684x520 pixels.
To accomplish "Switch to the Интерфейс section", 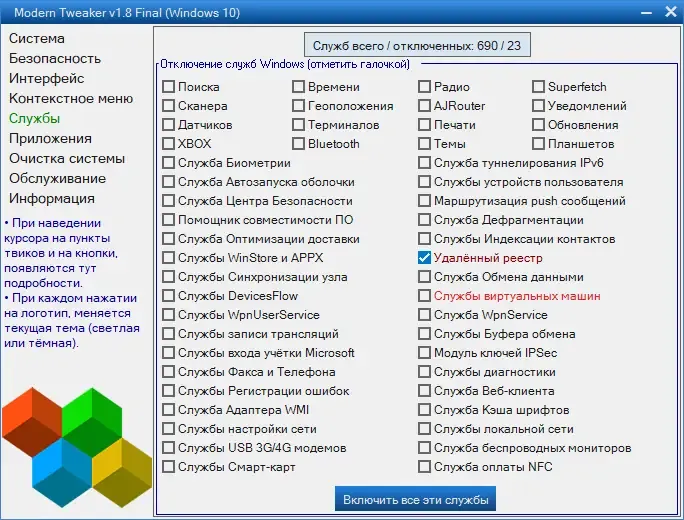I will click(47, 79).
